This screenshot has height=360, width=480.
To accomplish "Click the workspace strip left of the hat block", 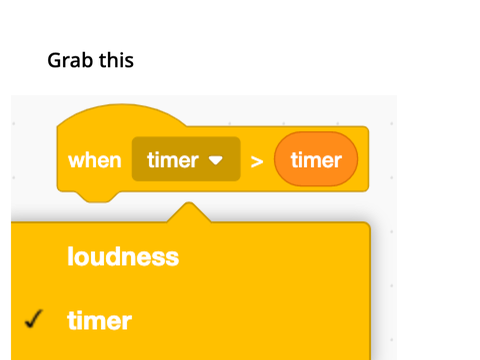I will 33,158.
